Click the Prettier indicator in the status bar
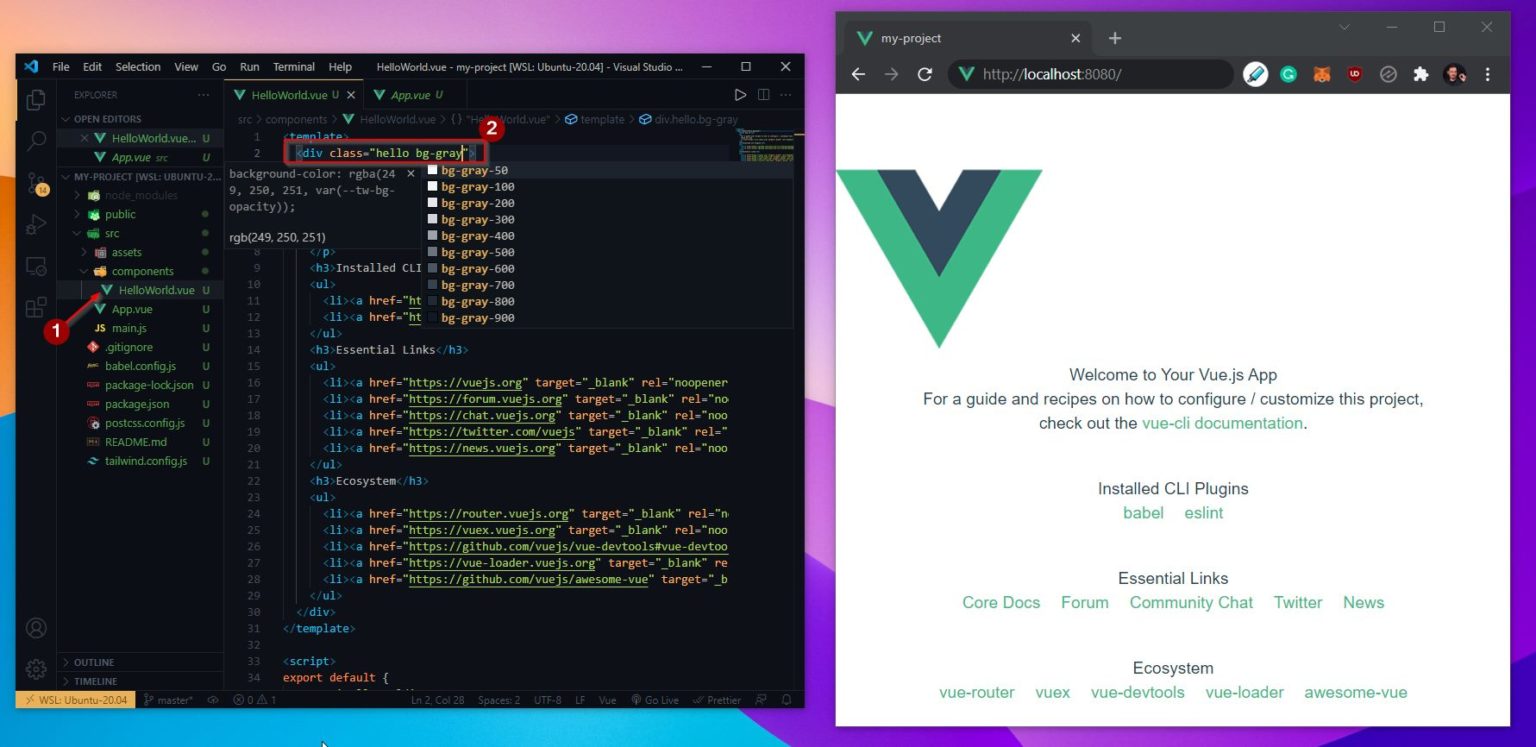This screenshot has width=1536, height=747. click(718, 700)
